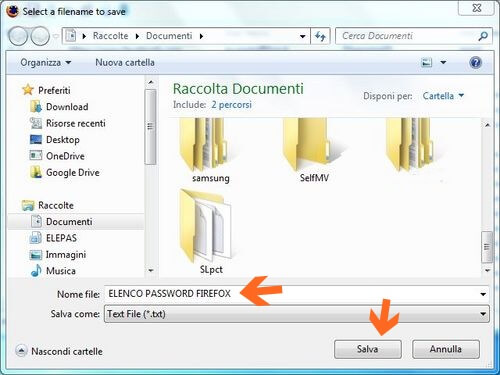Click the Forward navigation arrow
Screen dimensions: 500x375
(x=40, y=36)
